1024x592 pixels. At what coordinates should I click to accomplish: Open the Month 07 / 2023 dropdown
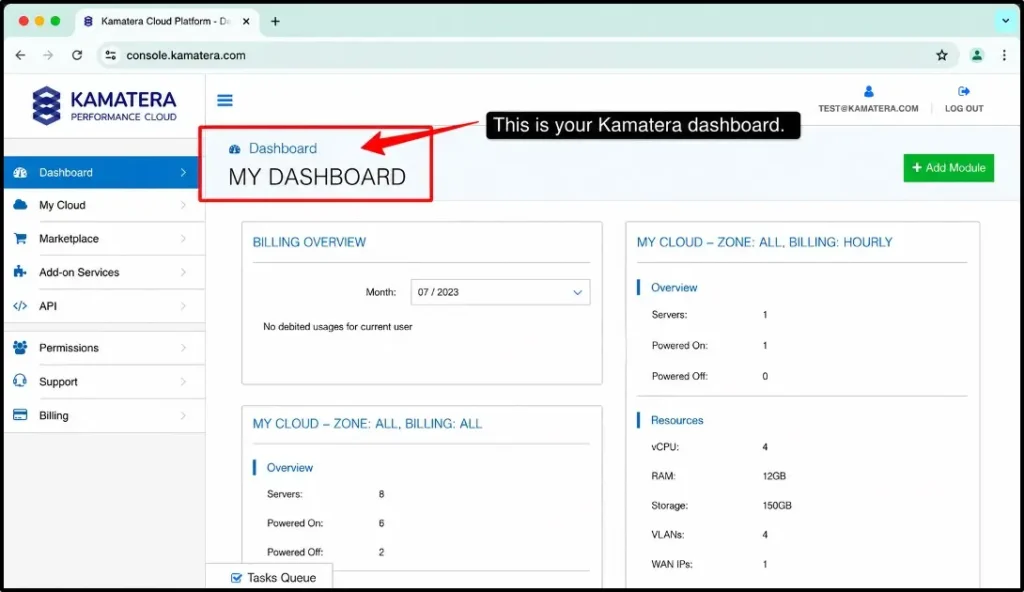point(500,292)
